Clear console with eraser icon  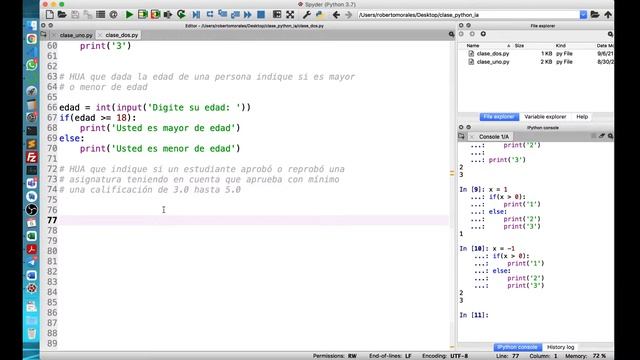pos(602,136)
